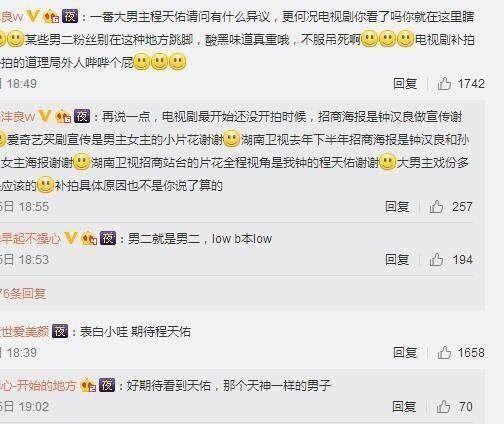The height and width of the screenshot is (424, 504).
Task: Like the comment with 1742 likes
Action: [x=444, y=84]
